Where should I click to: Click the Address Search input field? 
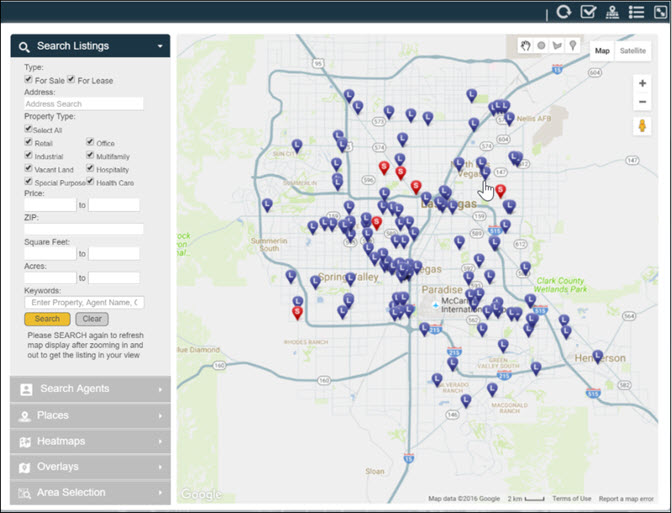84,103
